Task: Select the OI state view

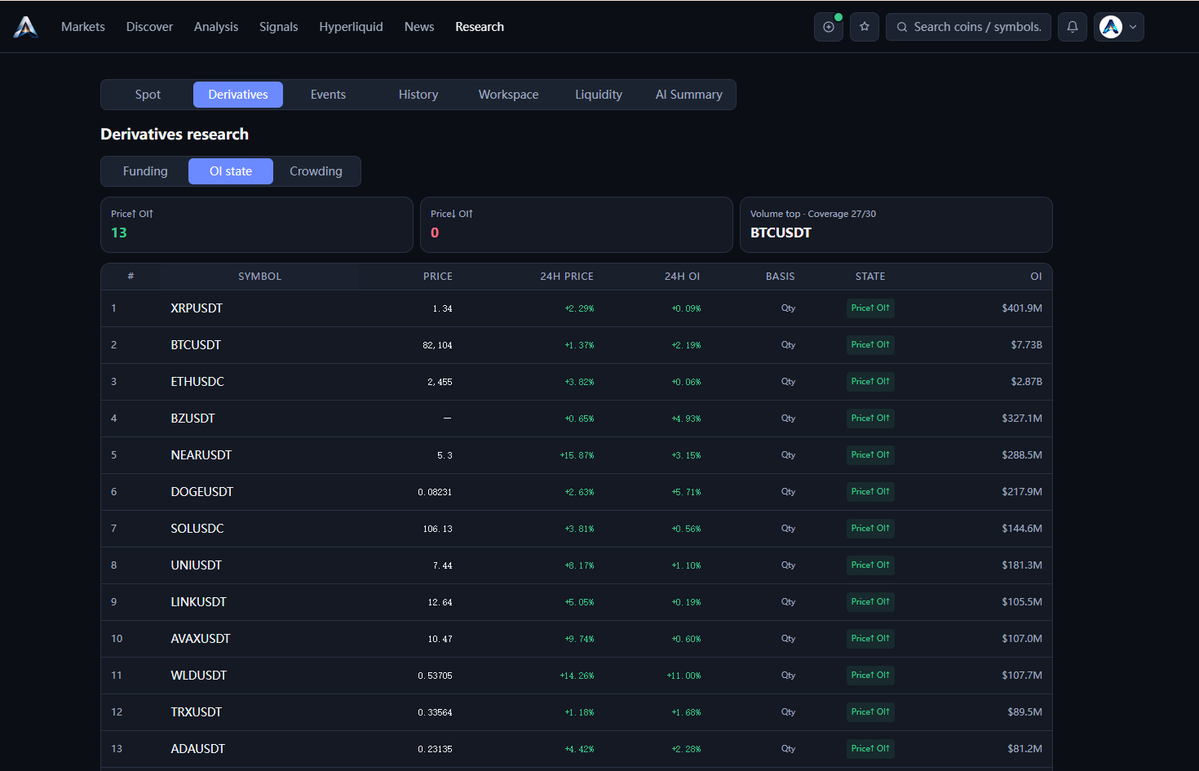Action: point(231,171)
